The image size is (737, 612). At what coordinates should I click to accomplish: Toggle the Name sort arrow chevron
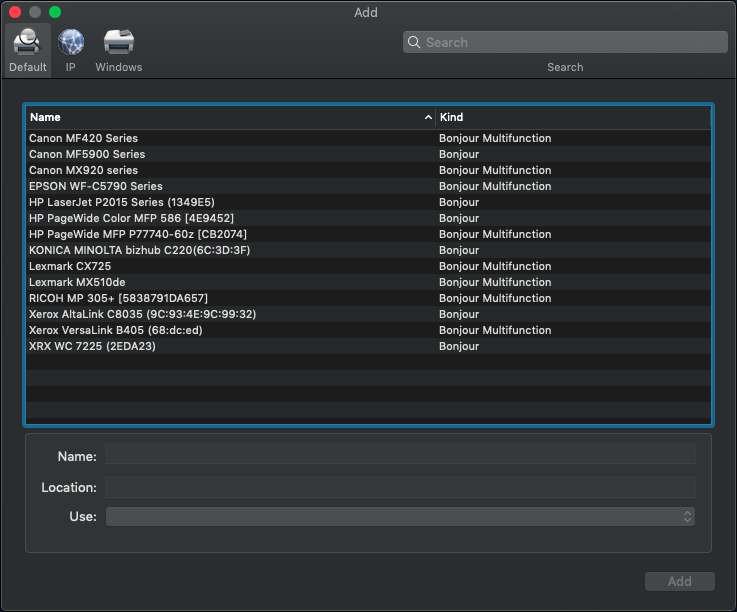[428, 117]
